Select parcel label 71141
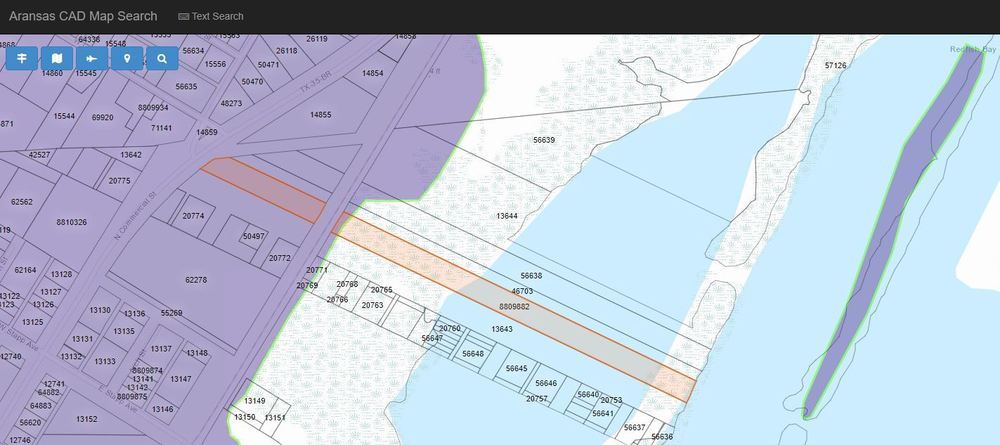1000x445 pixels. pyautogui.click(x=161, y=128)
